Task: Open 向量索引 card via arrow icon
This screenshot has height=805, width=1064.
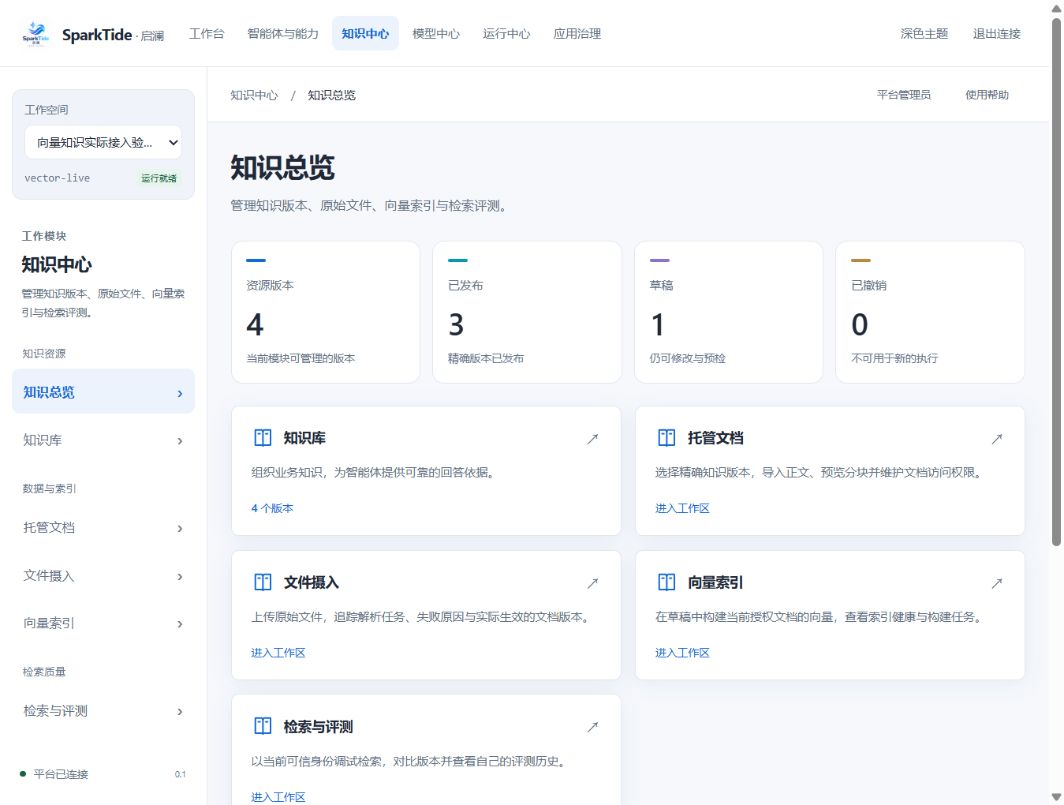Action: pyautogui.click(x=997, y=583)
